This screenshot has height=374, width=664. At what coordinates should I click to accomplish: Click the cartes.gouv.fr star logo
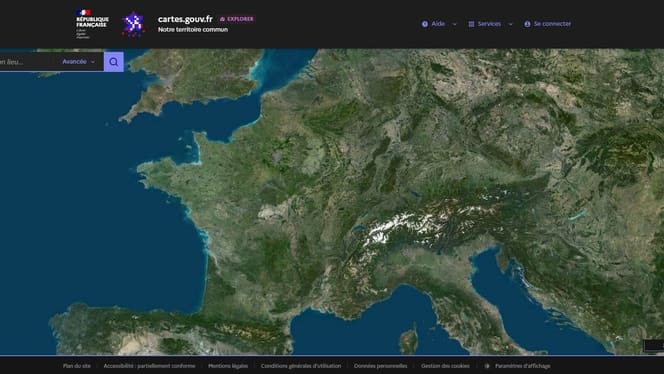133,24
